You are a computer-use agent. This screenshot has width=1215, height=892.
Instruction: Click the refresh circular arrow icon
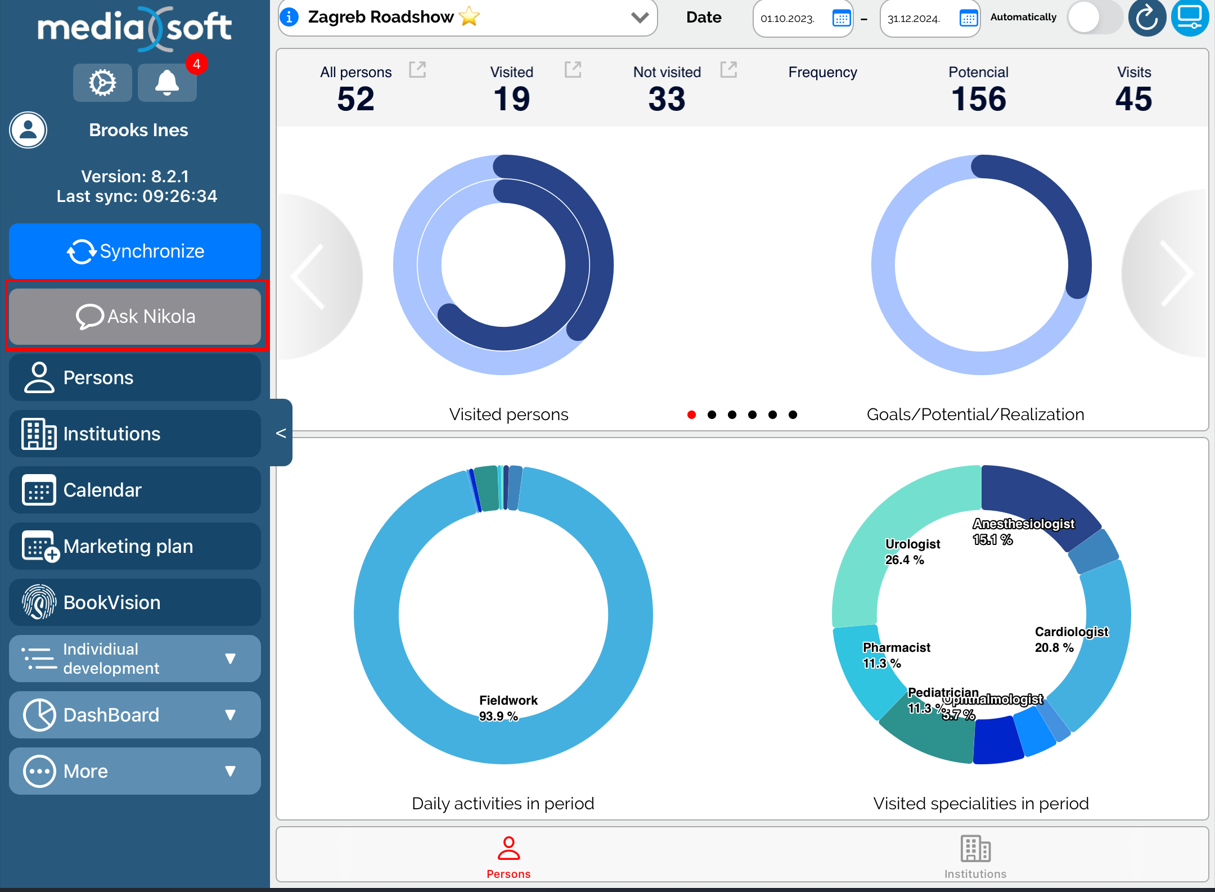click(1146, 18)
